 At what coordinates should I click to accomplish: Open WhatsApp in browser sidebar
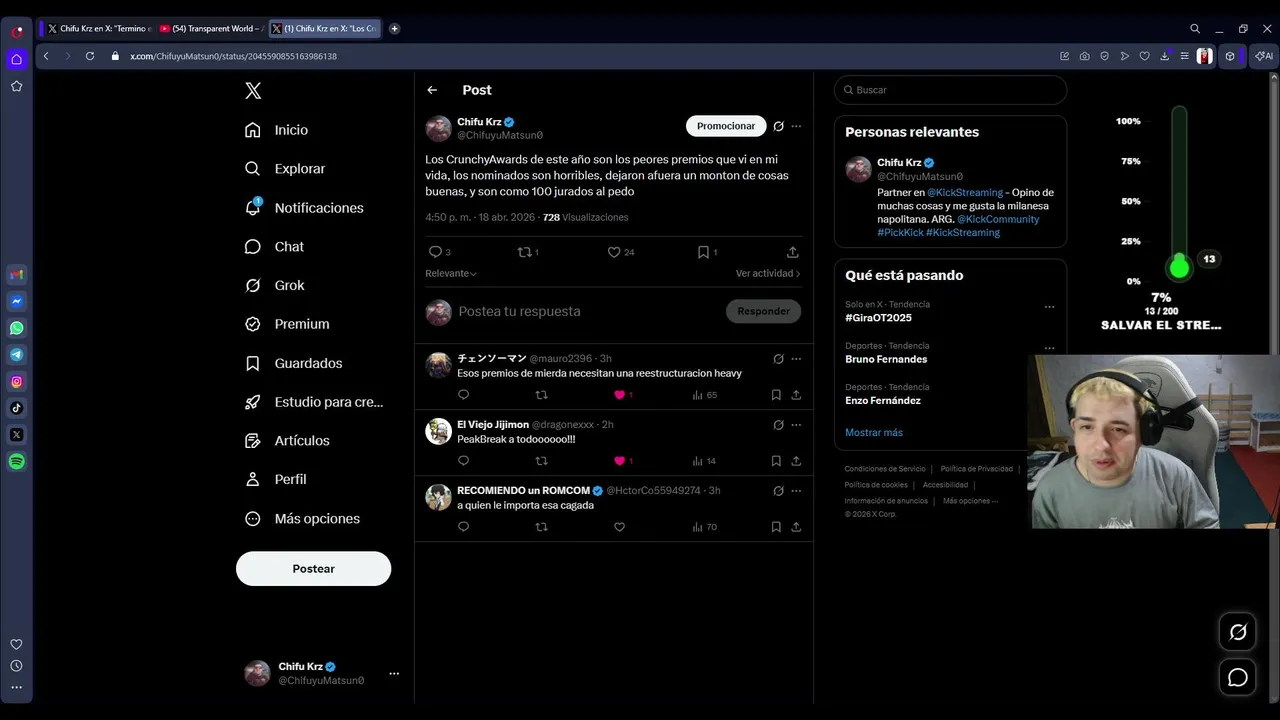[x=17, y=328]
